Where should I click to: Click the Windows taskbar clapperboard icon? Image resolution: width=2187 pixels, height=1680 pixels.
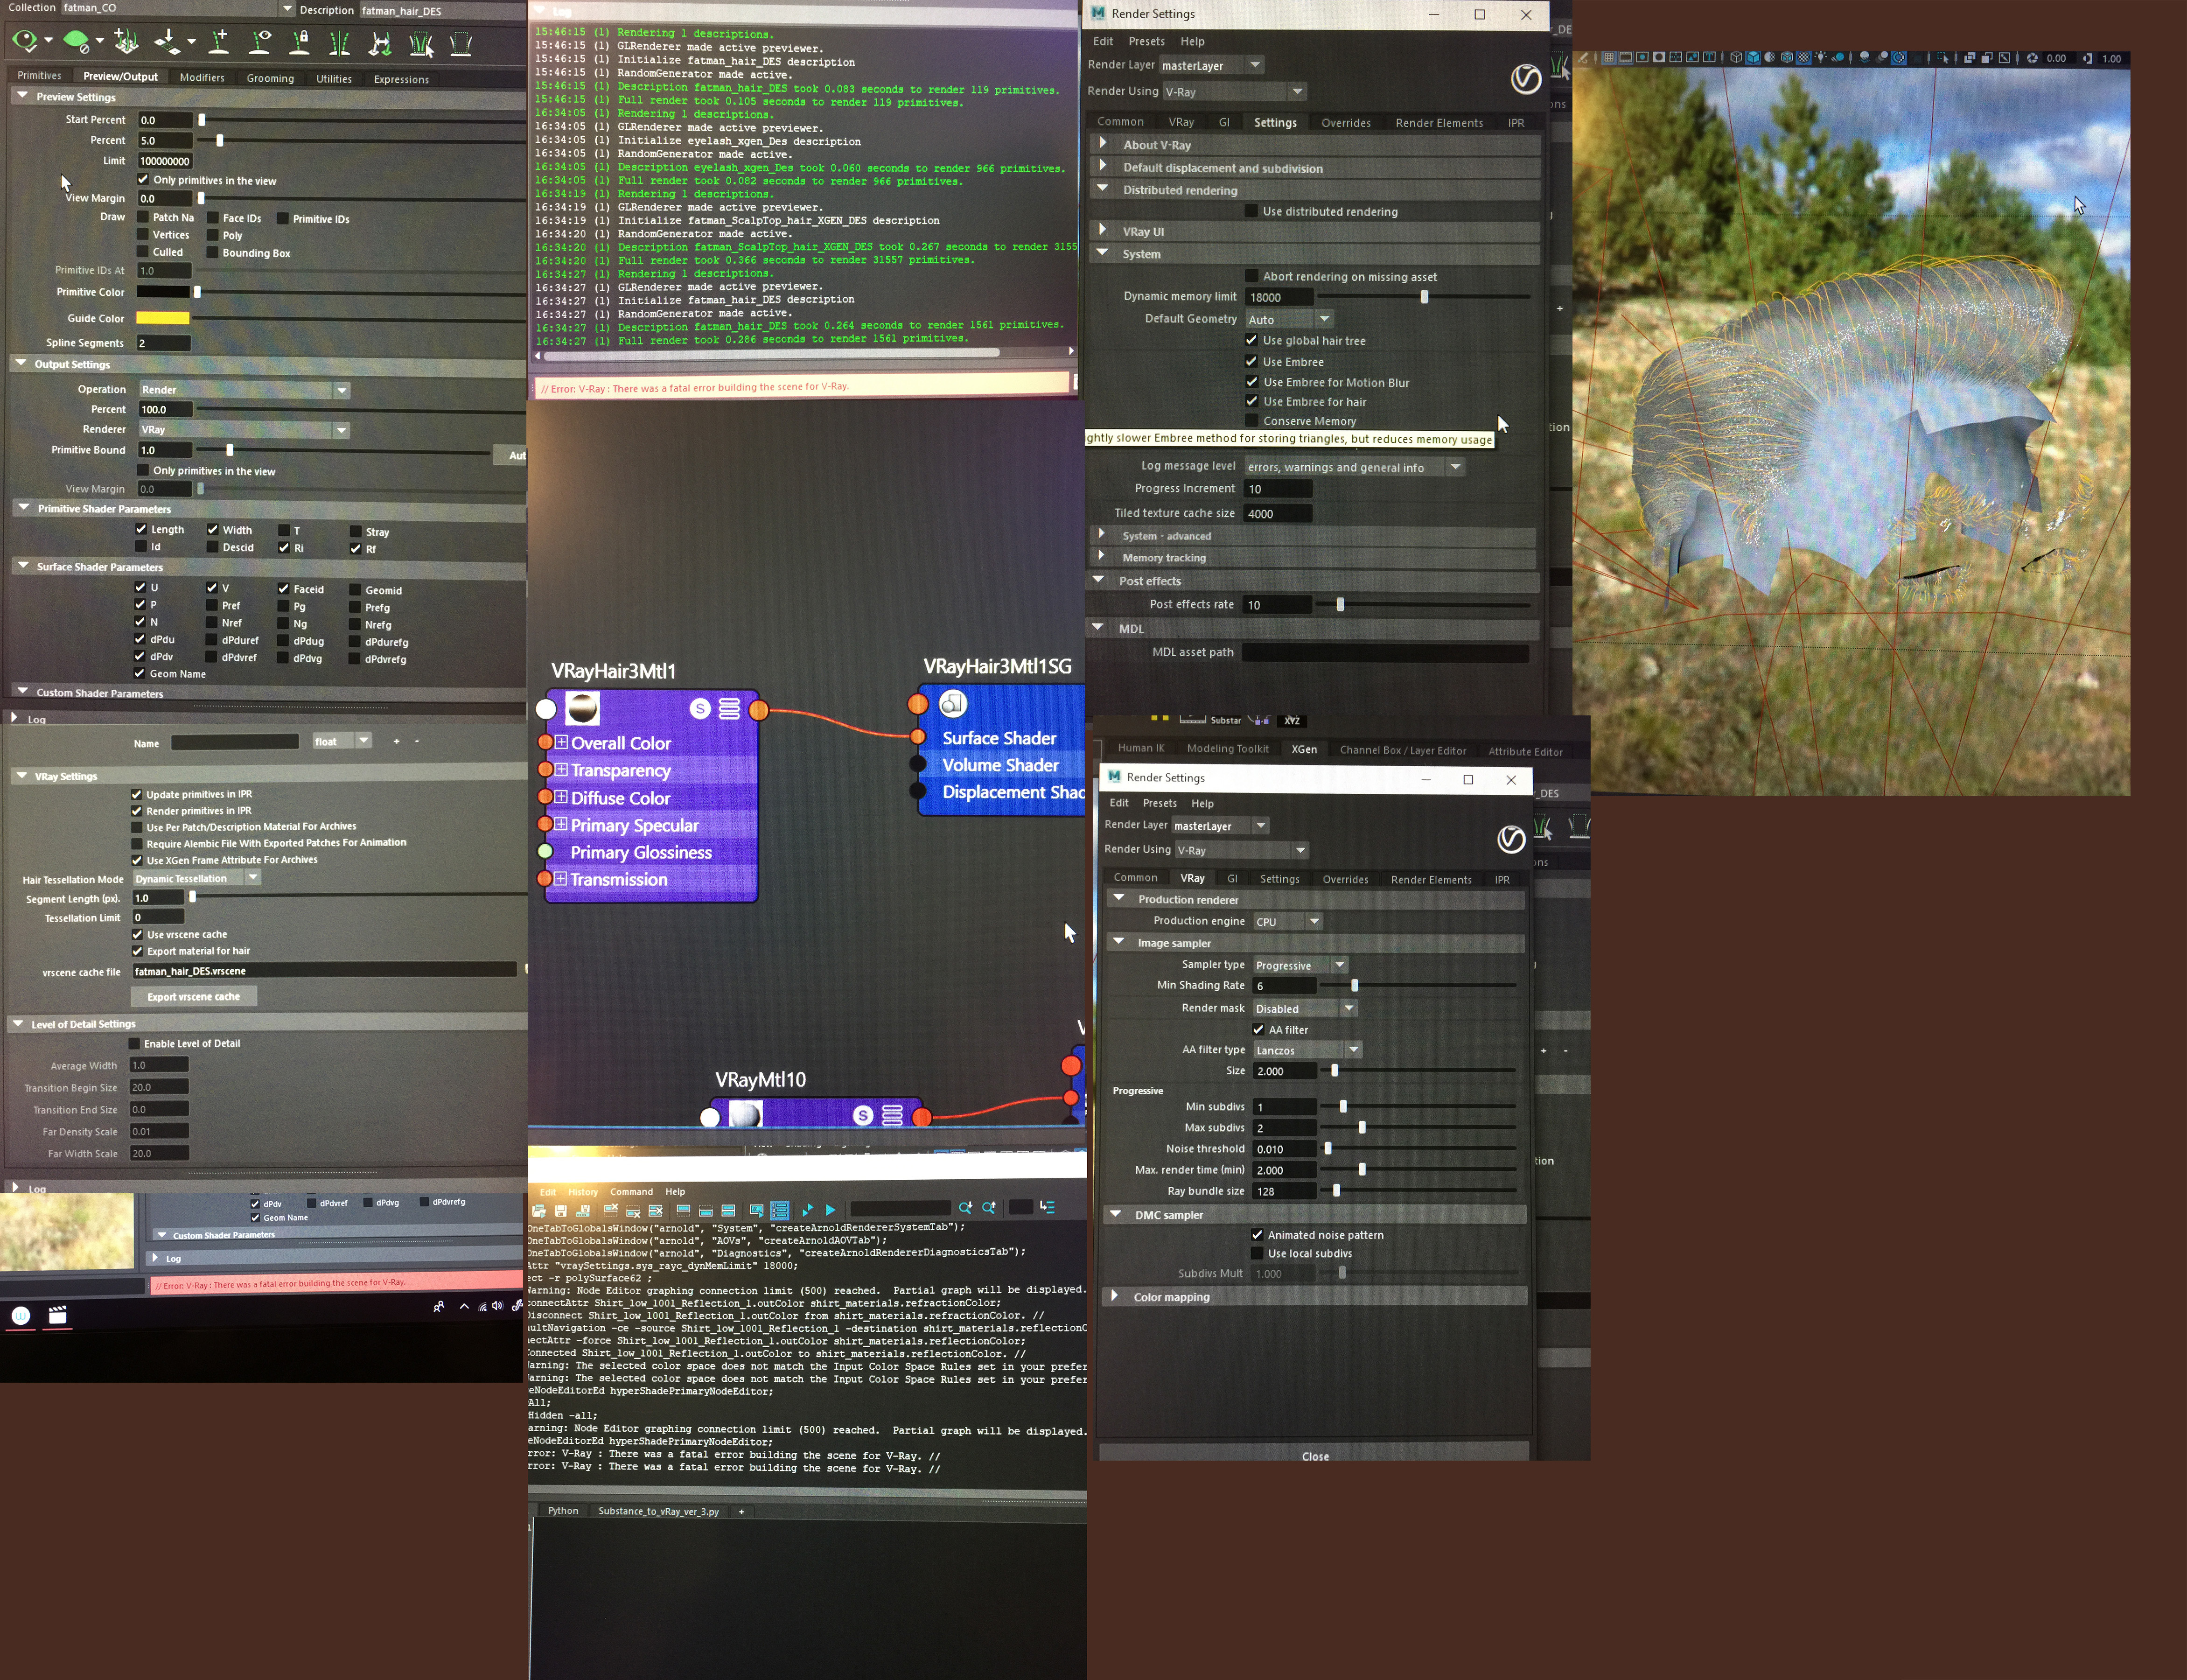coord(58,1316)
